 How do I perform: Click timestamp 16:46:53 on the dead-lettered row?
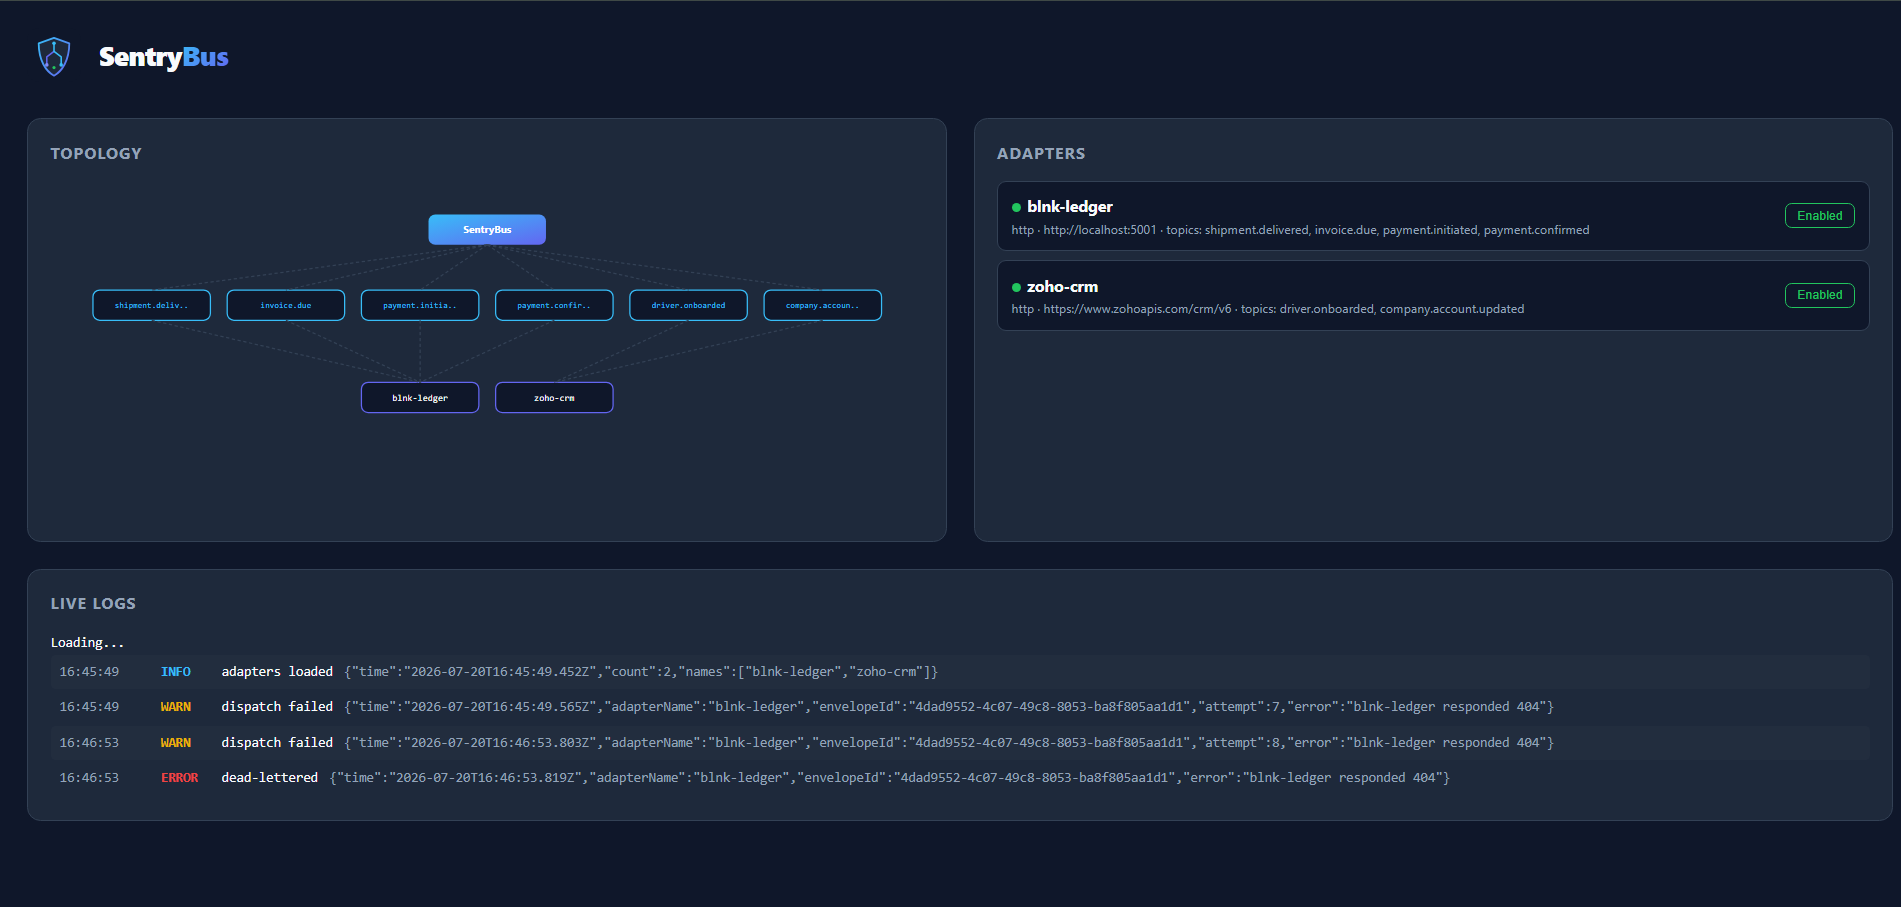click(89, 778)
